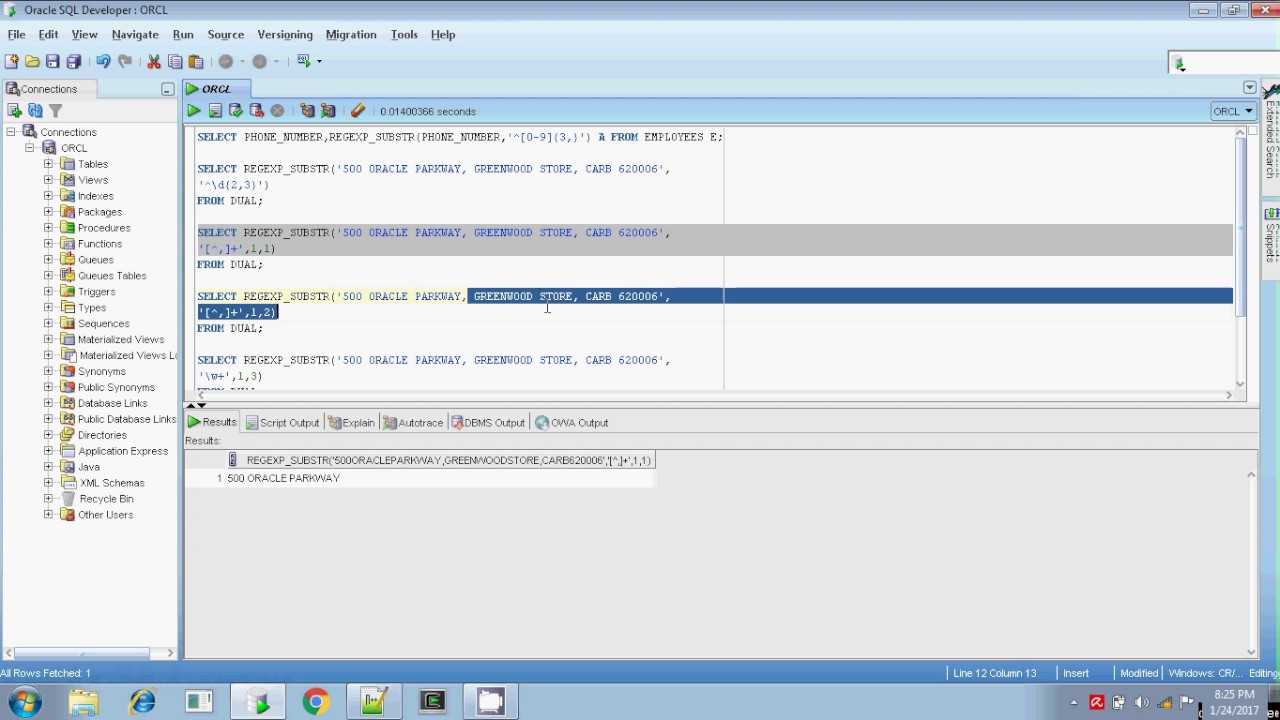Viewport: 1280px width, 720px height.
Task: Open Windows Explorer folder from taskbar
Action: coord(84,702)
